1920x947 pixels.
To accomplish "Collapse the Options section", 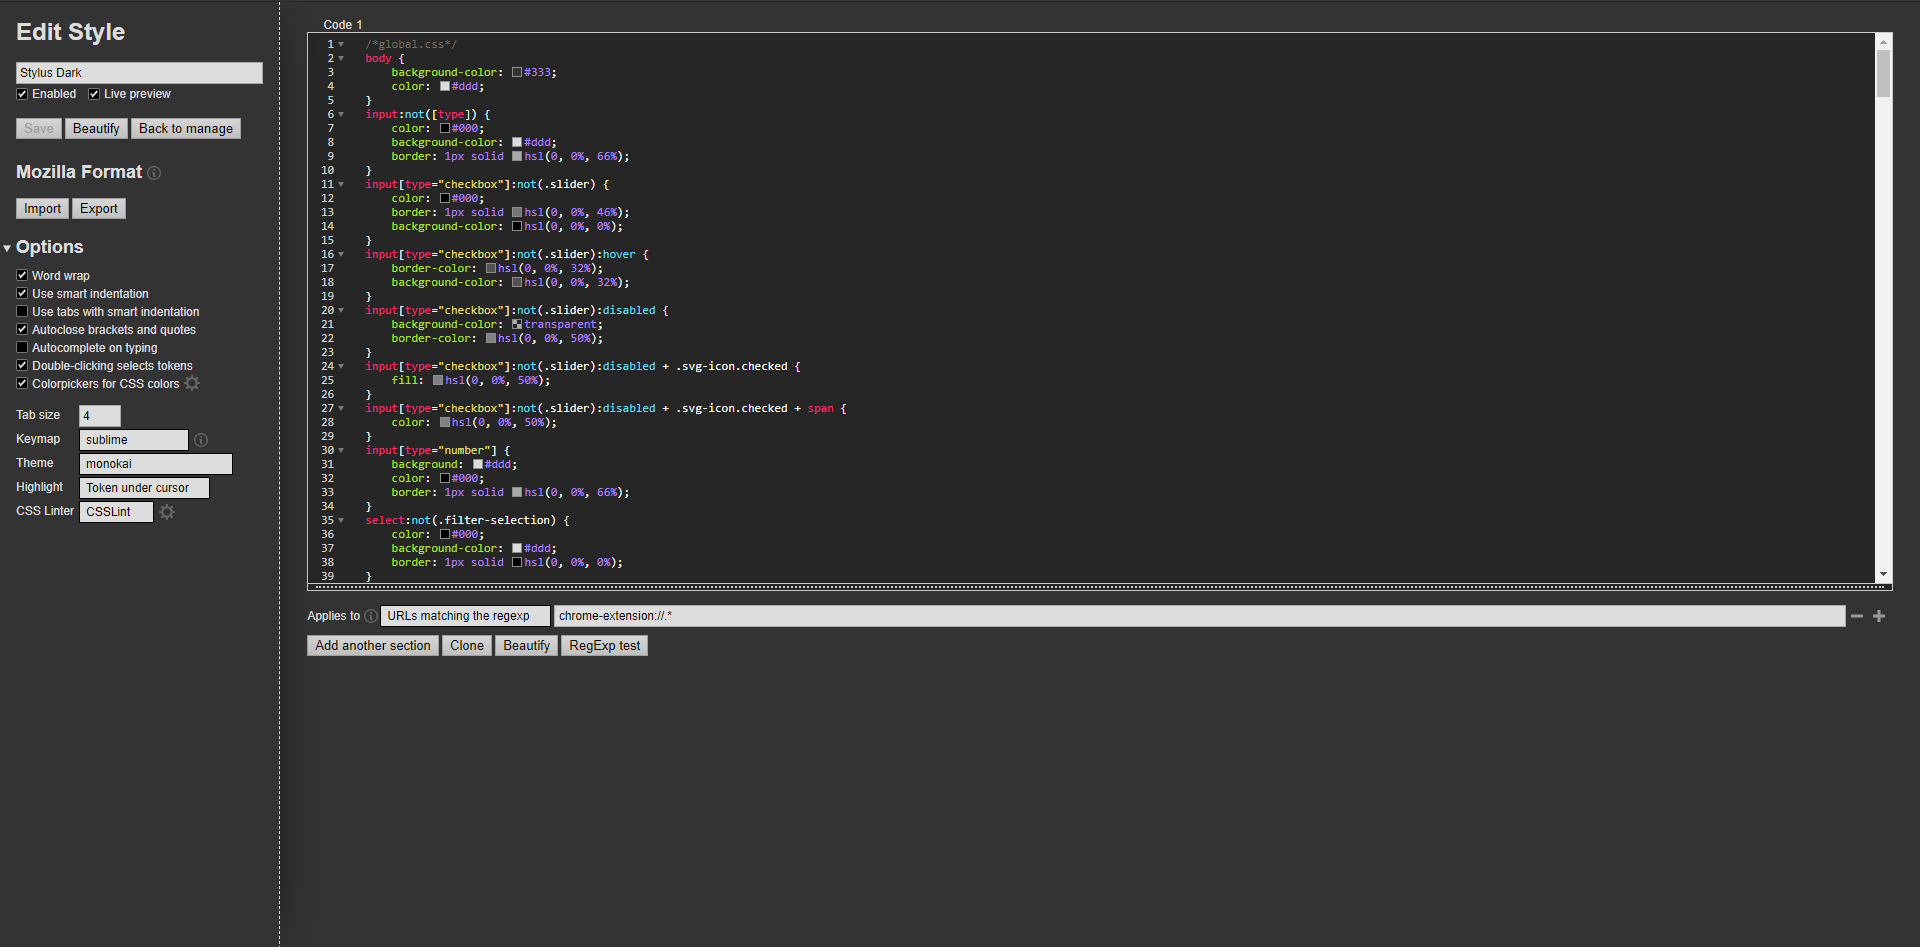I will tap(8, 248).
